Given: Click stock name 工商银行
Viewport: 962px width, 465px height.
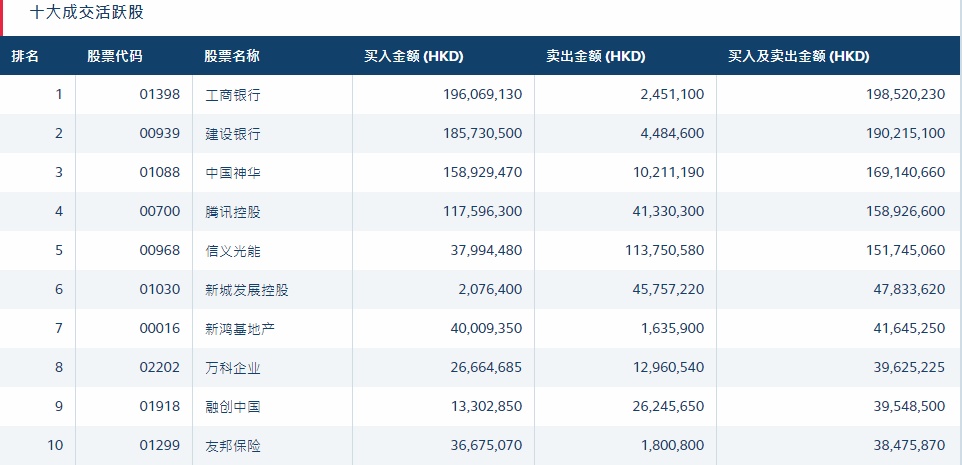Looking at the screenshot, I should click(233, 94).
